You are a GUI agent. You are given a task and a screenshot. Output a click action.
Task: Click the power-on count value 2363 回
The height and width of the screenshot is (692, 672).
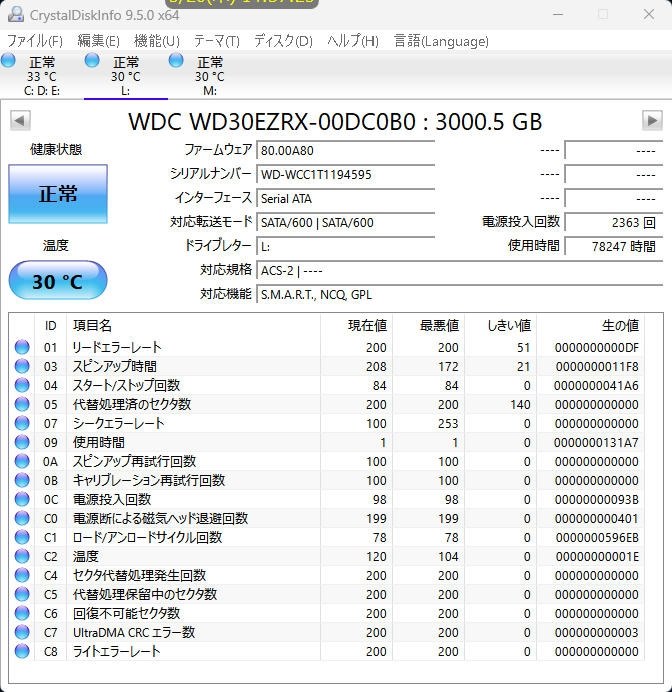(614, 222)
